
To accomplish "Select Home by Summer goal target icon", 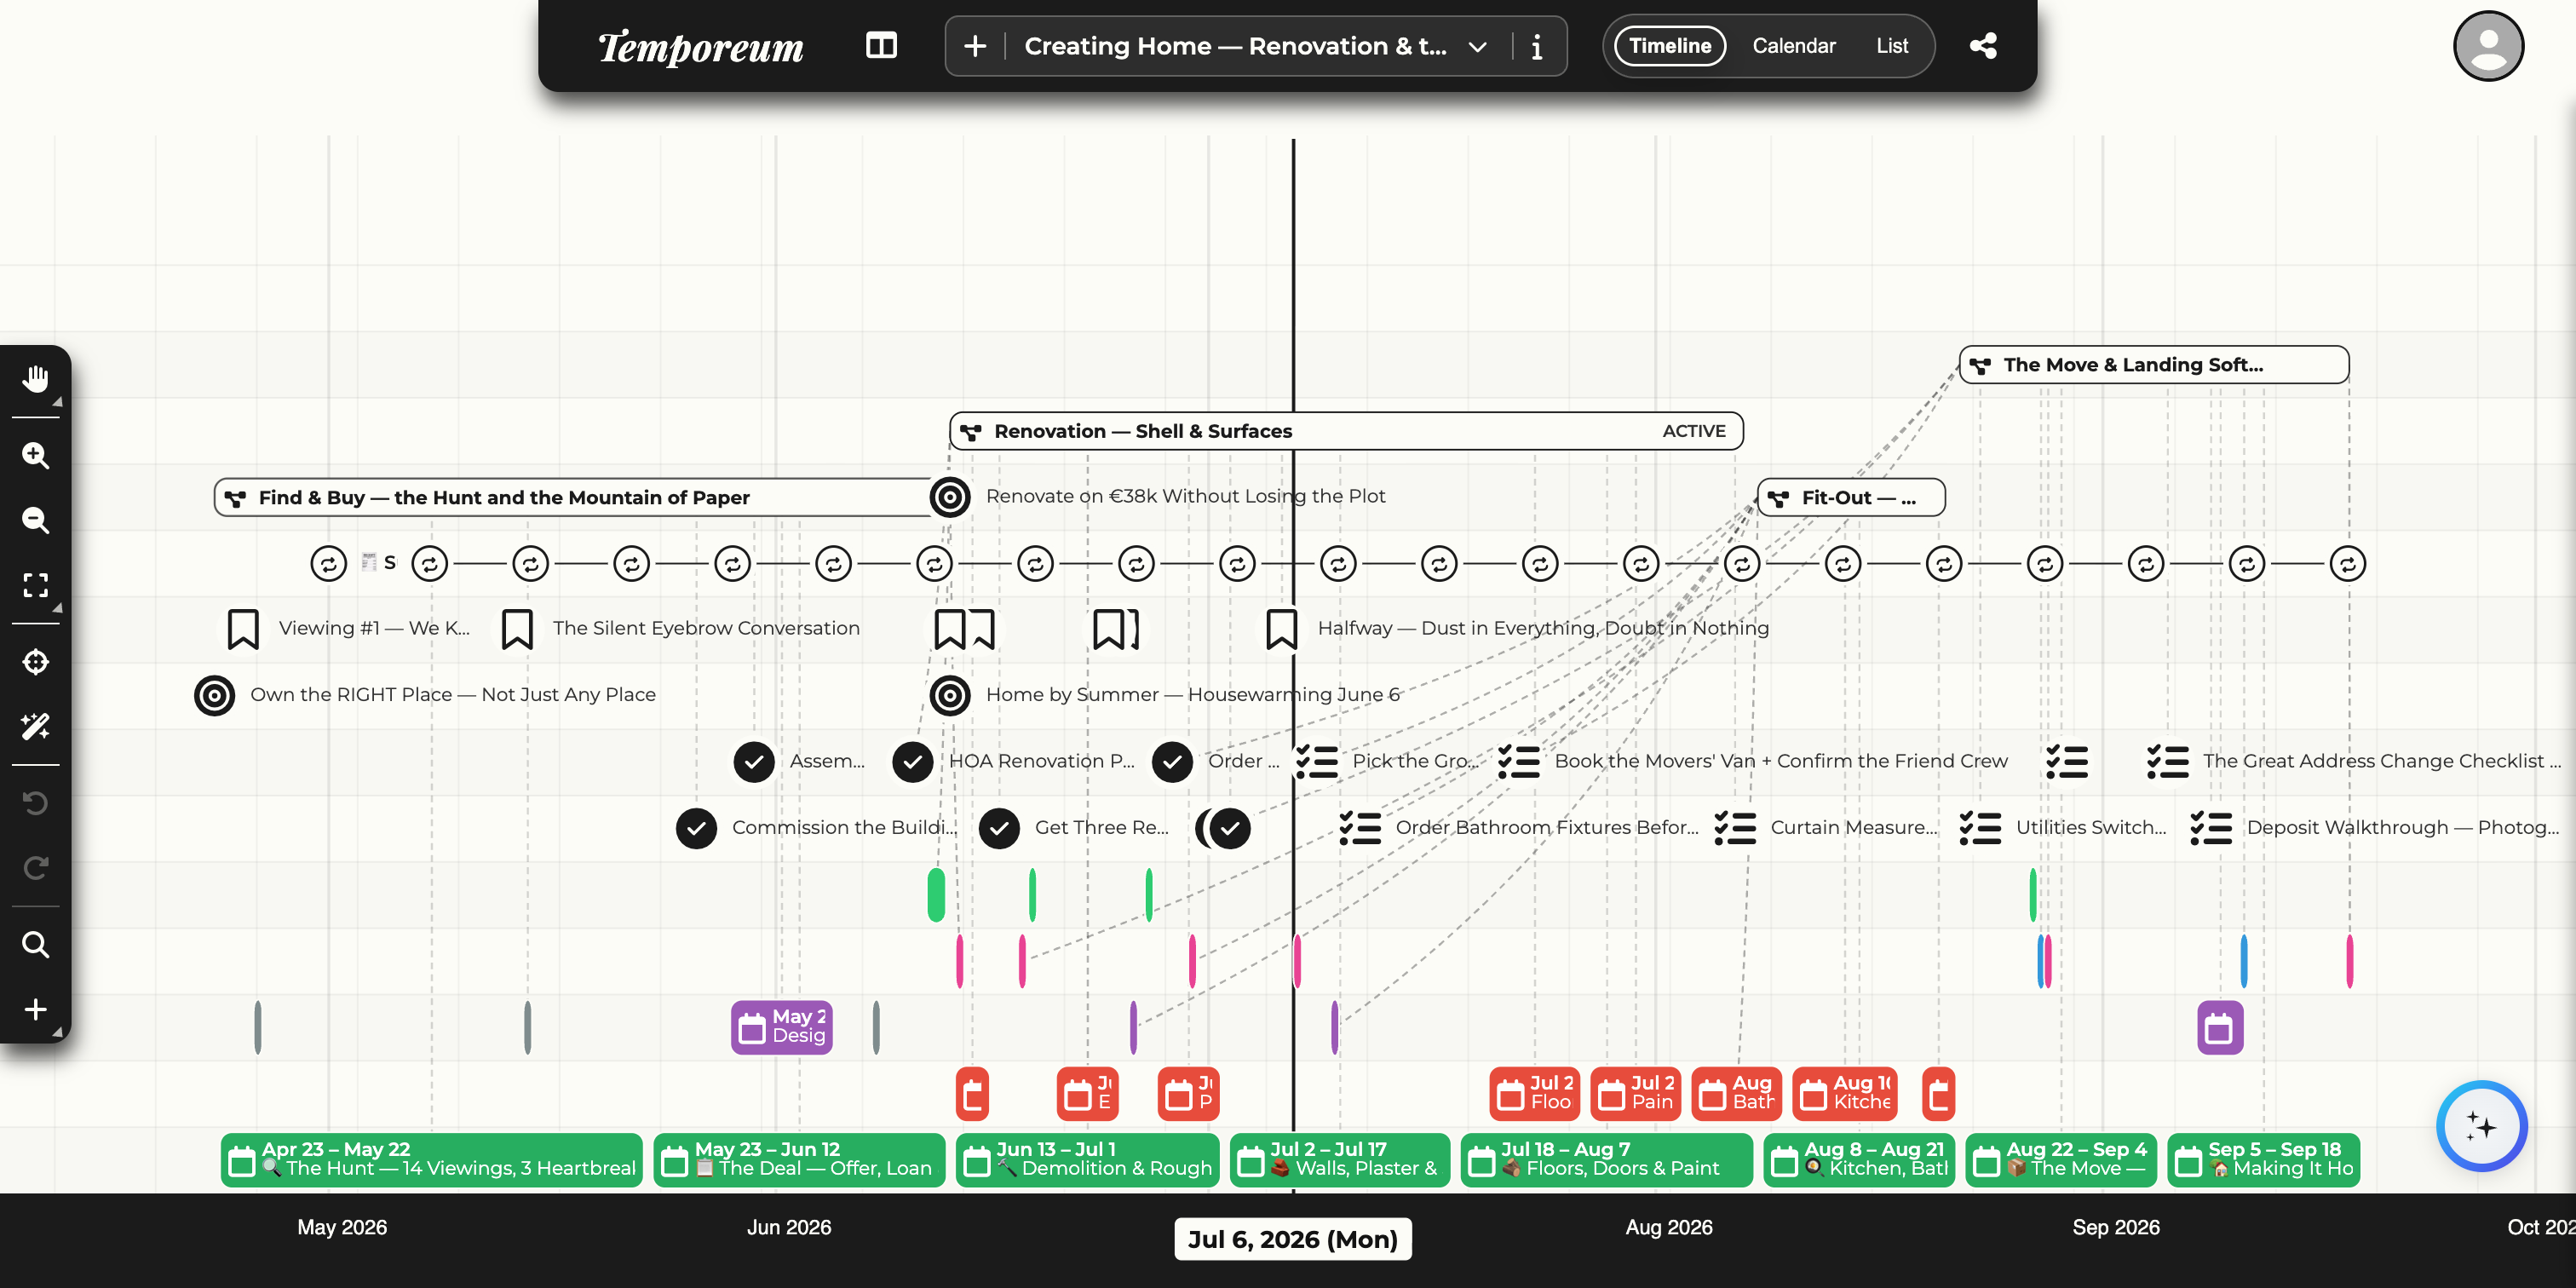I will [950, 695].
